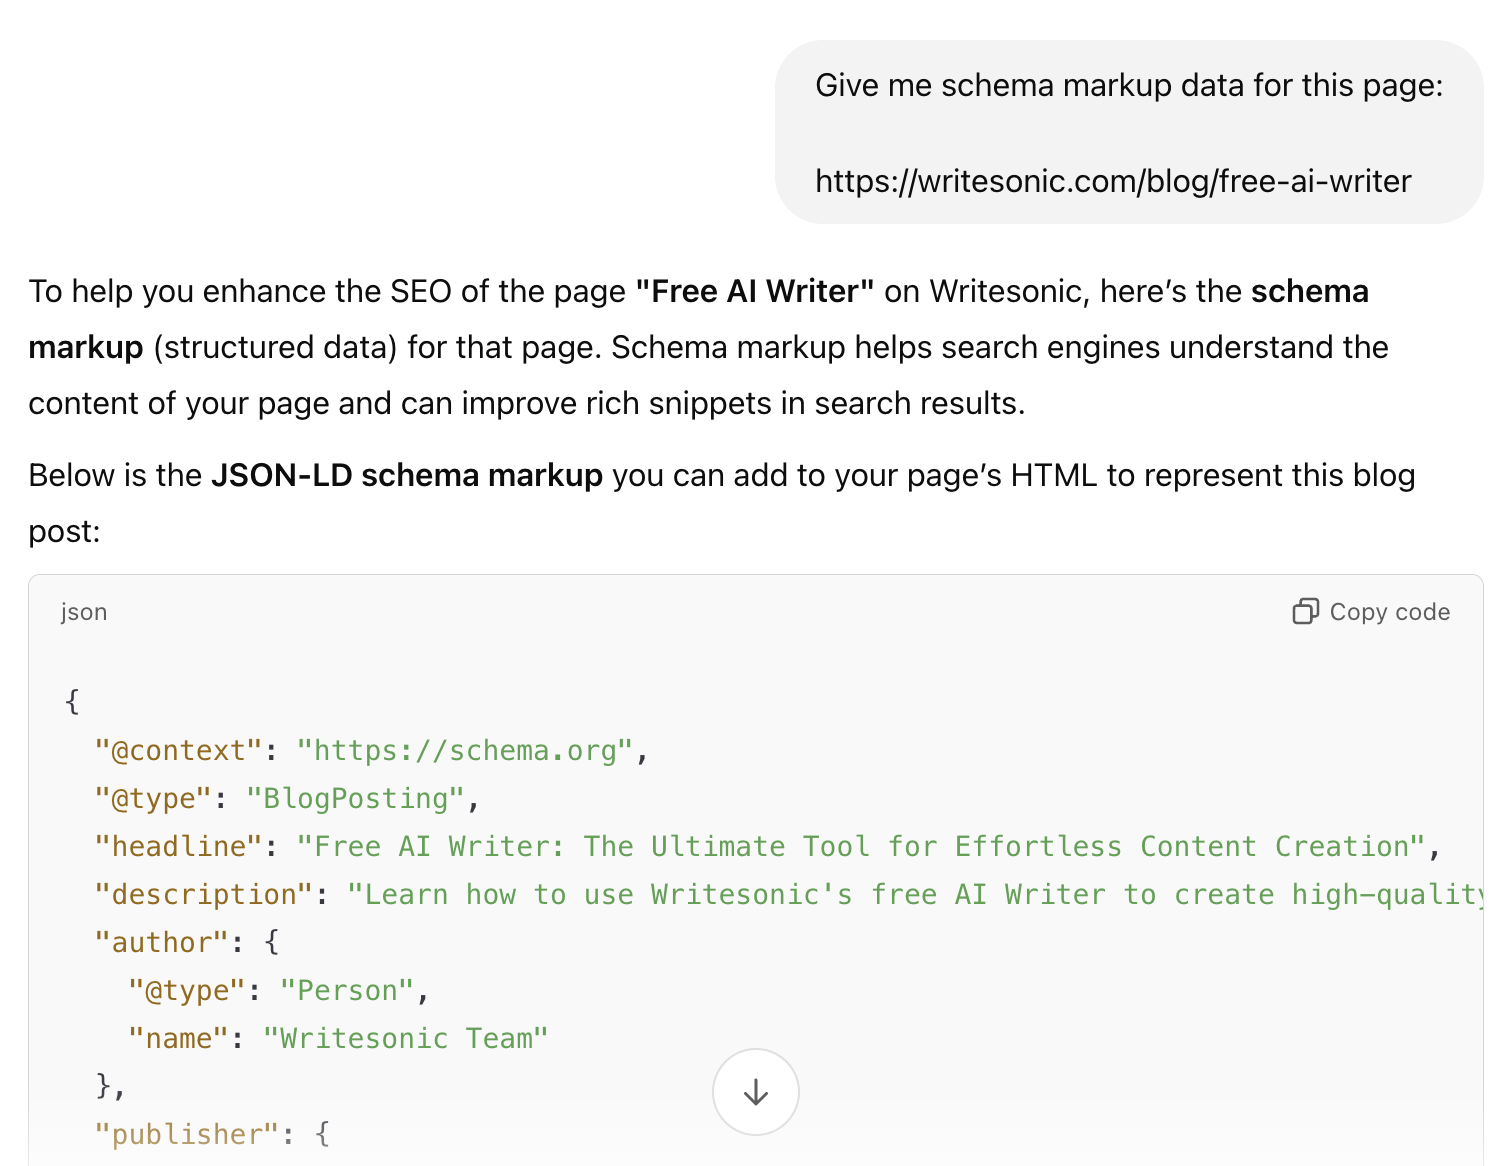Click the "description" key in code

point(204,894)
